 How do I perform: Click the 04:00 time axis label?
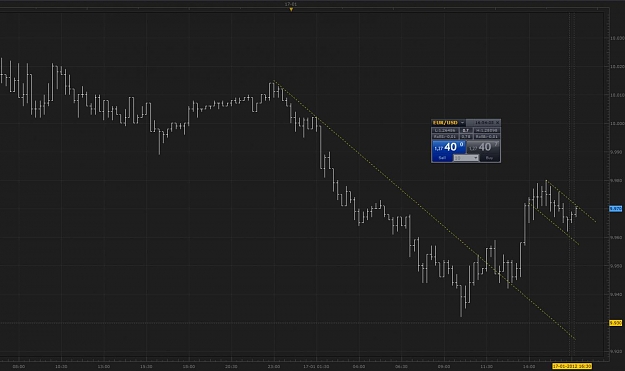click(x=359, y=366)
